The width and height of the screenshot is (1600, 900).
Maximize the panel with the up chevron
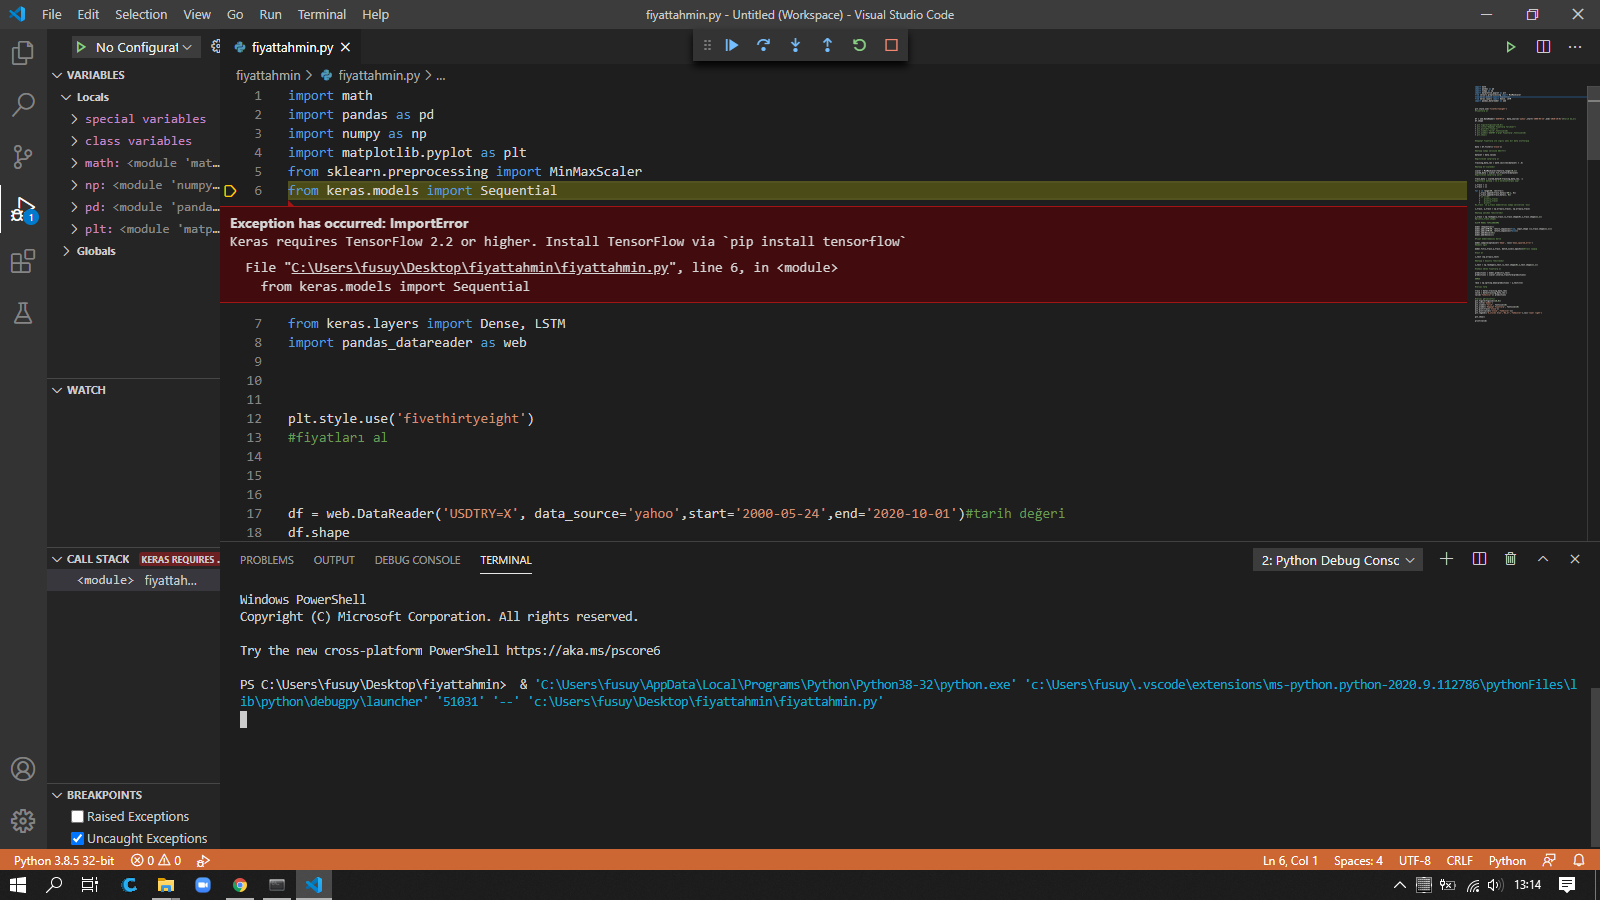1543,559
